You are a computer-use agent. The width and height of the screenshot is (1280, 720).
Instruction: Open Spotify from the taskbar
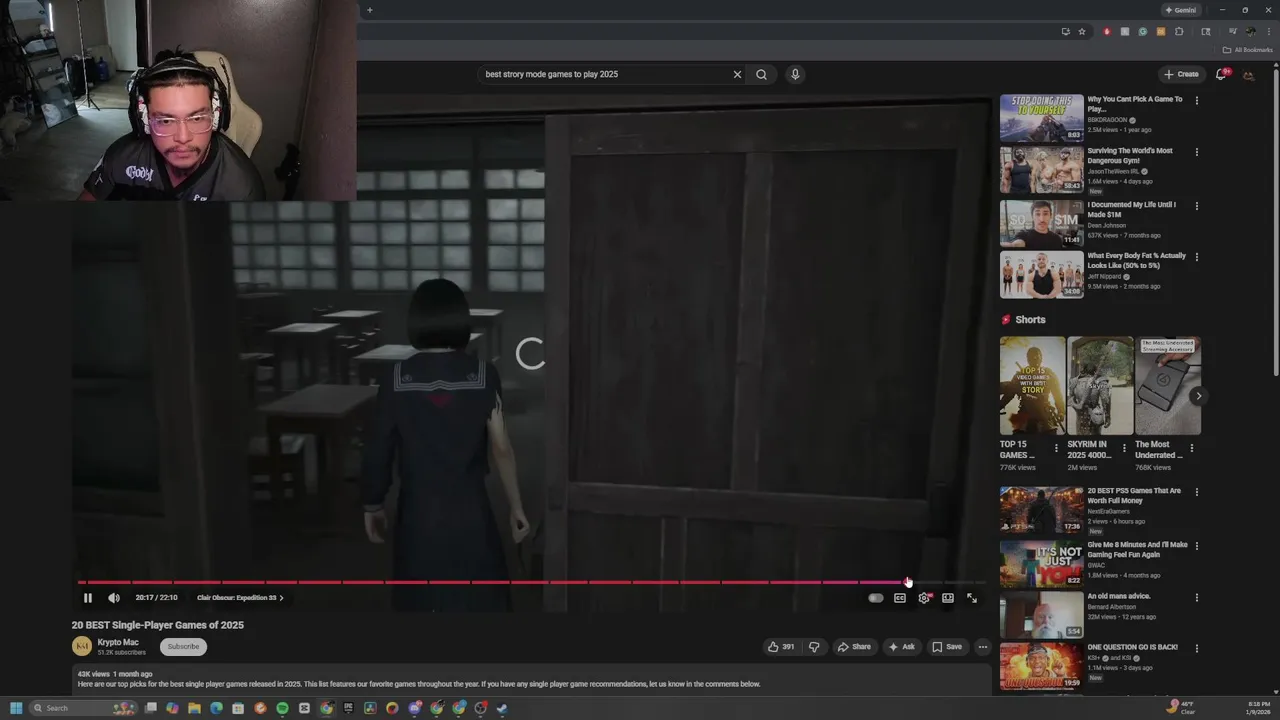click(x=282, y=708)
